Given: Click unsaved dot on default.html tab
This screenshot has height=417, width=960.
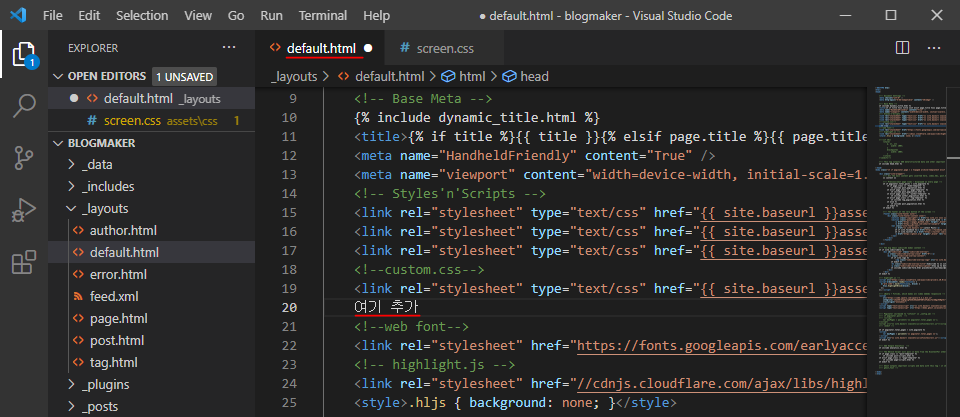Looking at the screenshot, I should click(368, 48).
